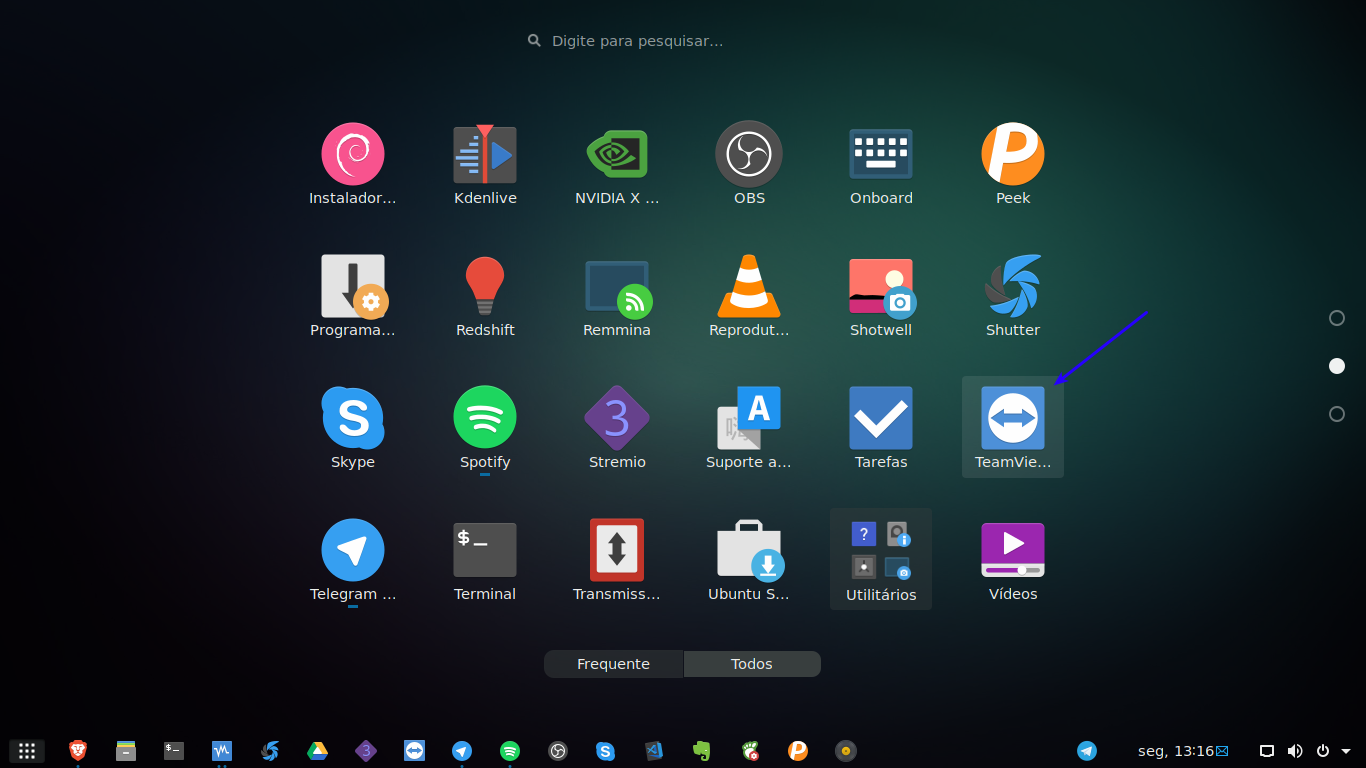
Task: Open Google Drive from the taskbar
Action: click(x=318, y=751)
